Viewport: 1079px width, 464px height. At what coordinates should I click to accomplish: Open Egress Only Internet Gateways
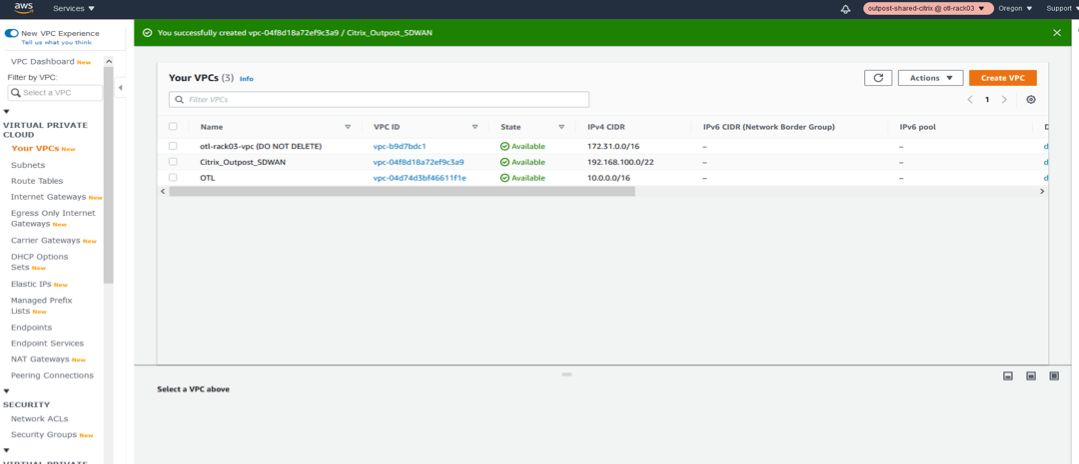(x=53, y=218)
